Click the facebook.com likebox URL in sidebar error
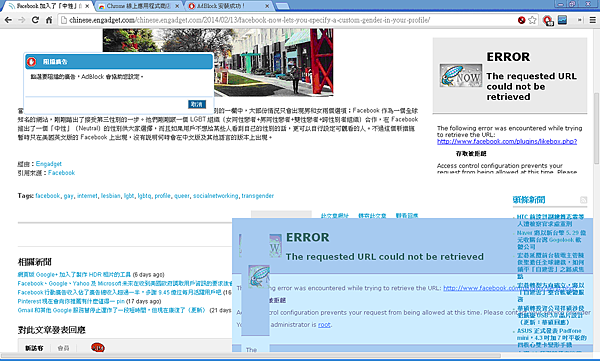The height and width of the screenshot is (361, 600). [507, 141]
